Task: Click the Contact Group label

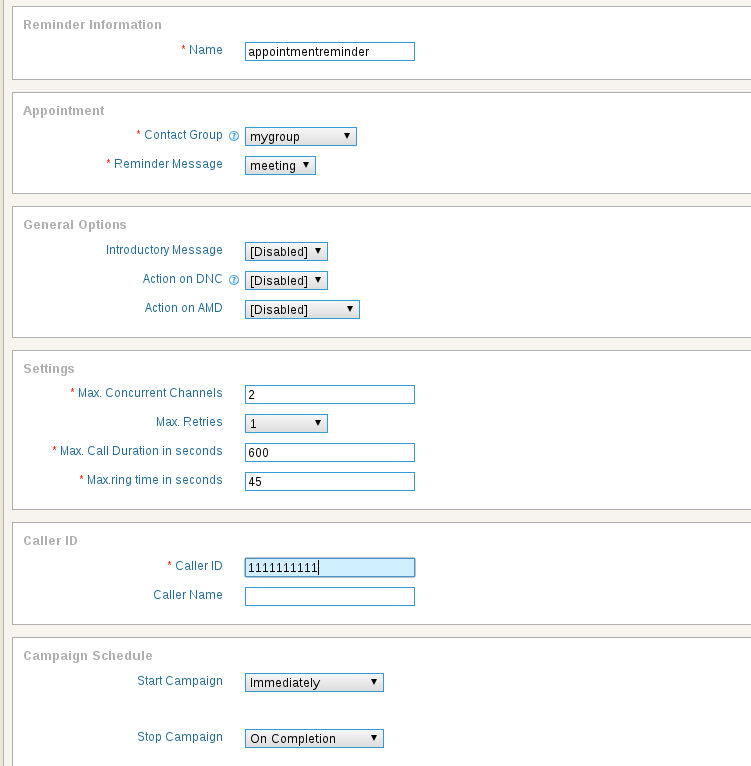Action: point(183,135)
